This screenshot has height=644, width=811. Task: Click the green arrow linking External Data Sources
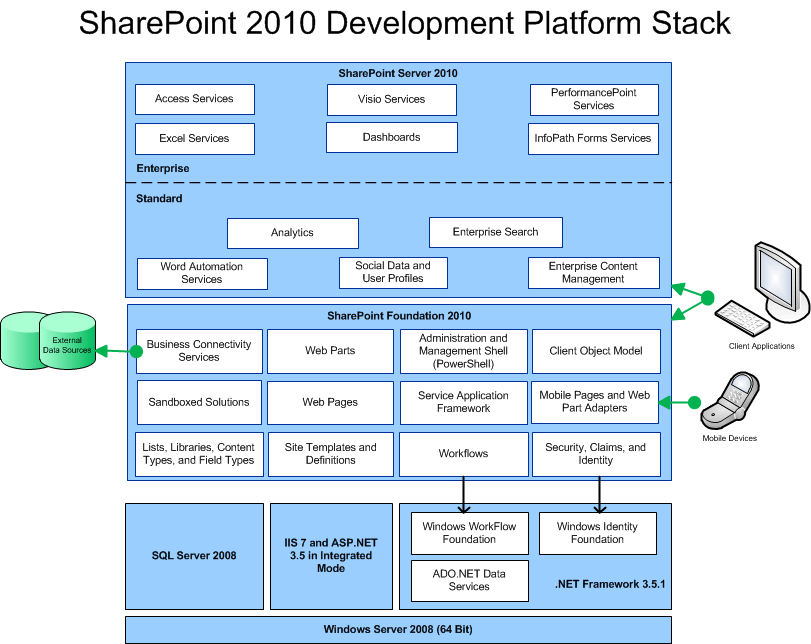115,350
